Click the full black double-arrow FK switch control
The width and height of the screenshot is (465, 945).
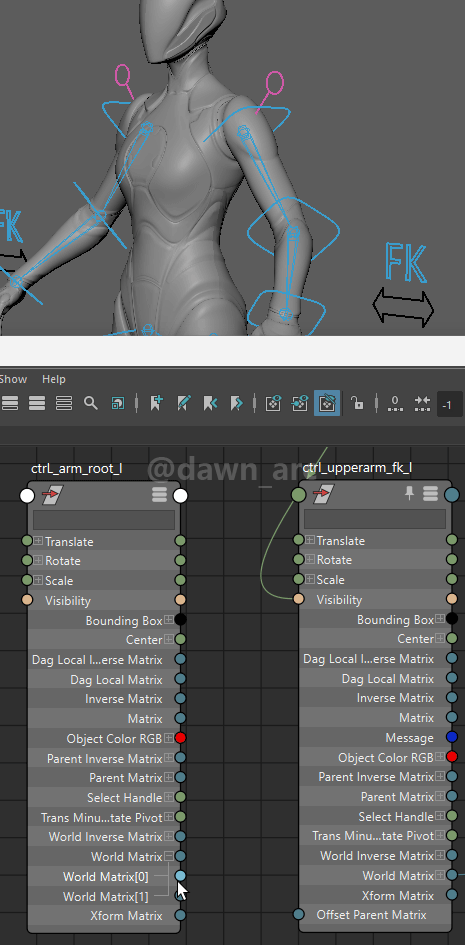click(404, 307)
